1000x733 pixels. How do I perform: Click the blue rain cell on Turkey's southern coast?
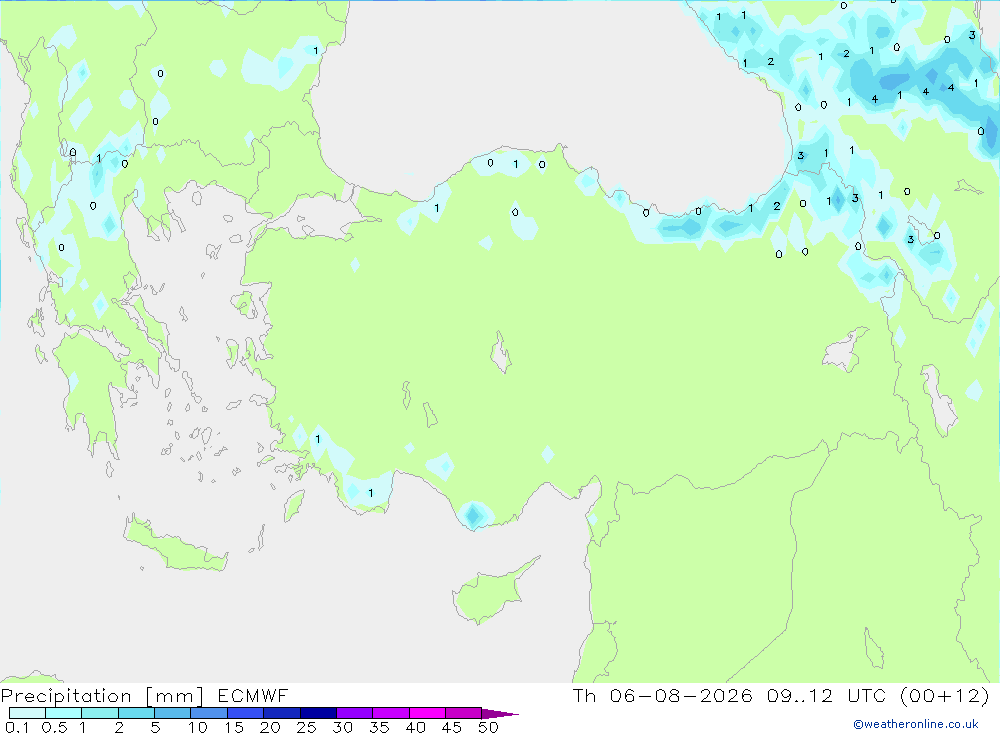pos(473,515)
